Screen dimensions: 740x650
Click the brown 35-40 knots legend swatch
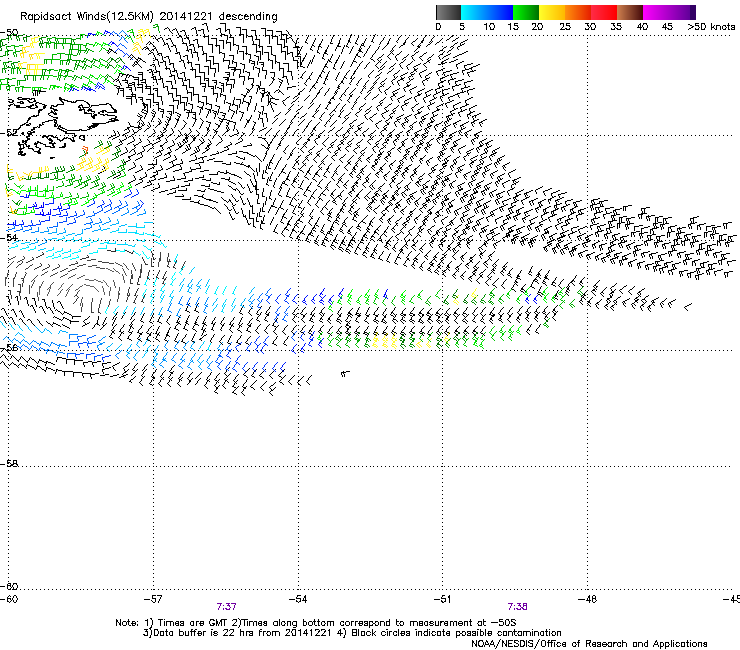(630, 12)
